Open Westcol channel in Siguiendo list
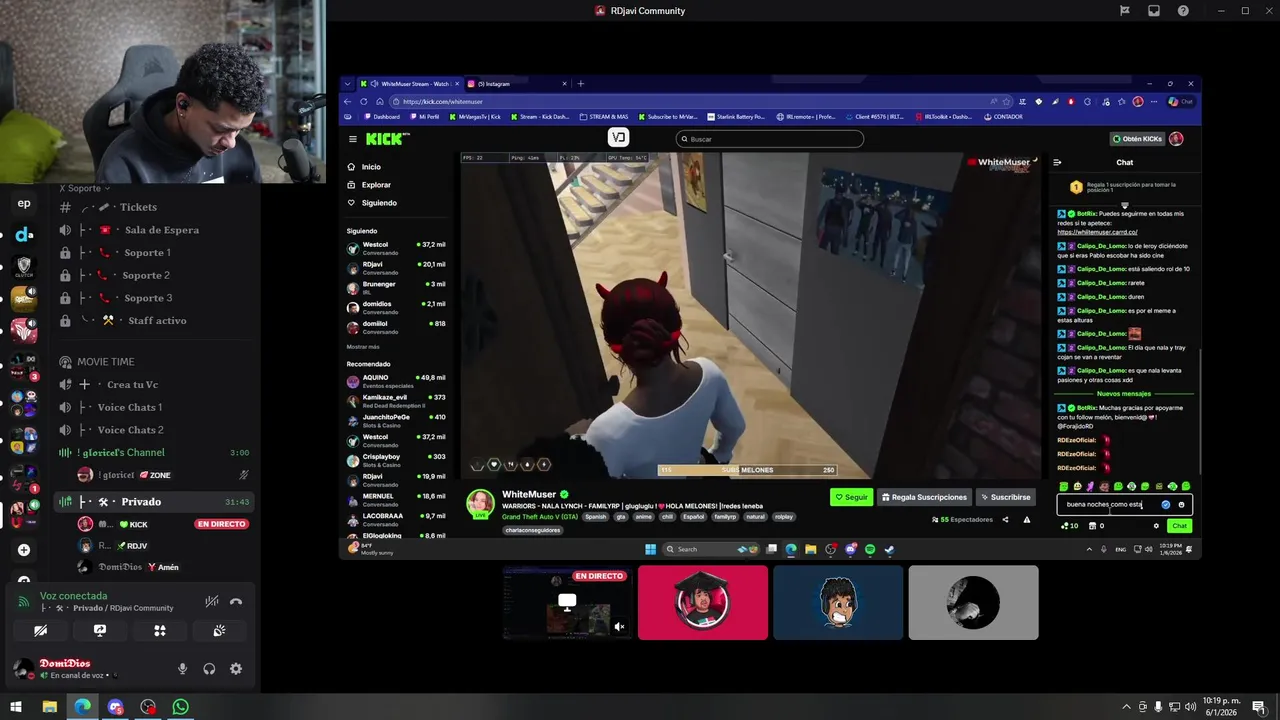1280x720 pixels. click(396, 248)
